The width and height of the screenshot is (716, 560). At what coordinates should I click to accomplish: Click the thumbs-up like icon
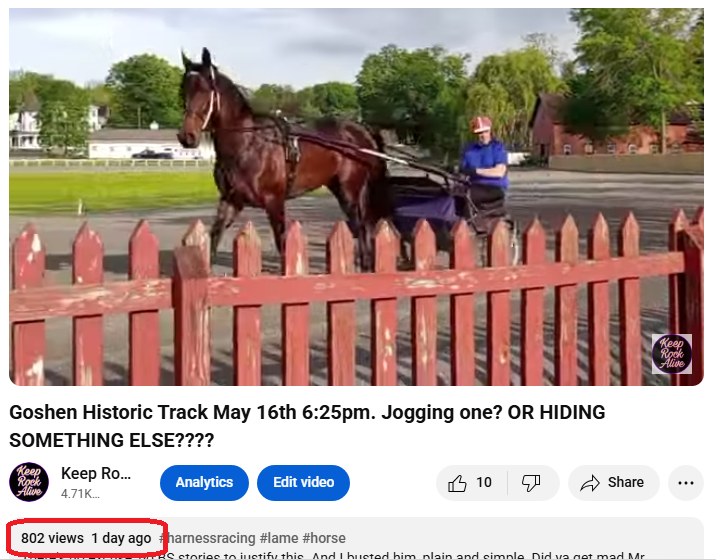[x=457, y=483]
